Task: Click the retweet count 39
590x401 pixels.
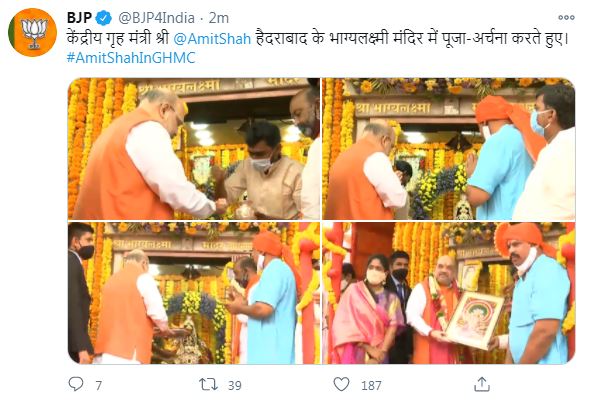Action: pyautogui.click(x=235, y=386)
